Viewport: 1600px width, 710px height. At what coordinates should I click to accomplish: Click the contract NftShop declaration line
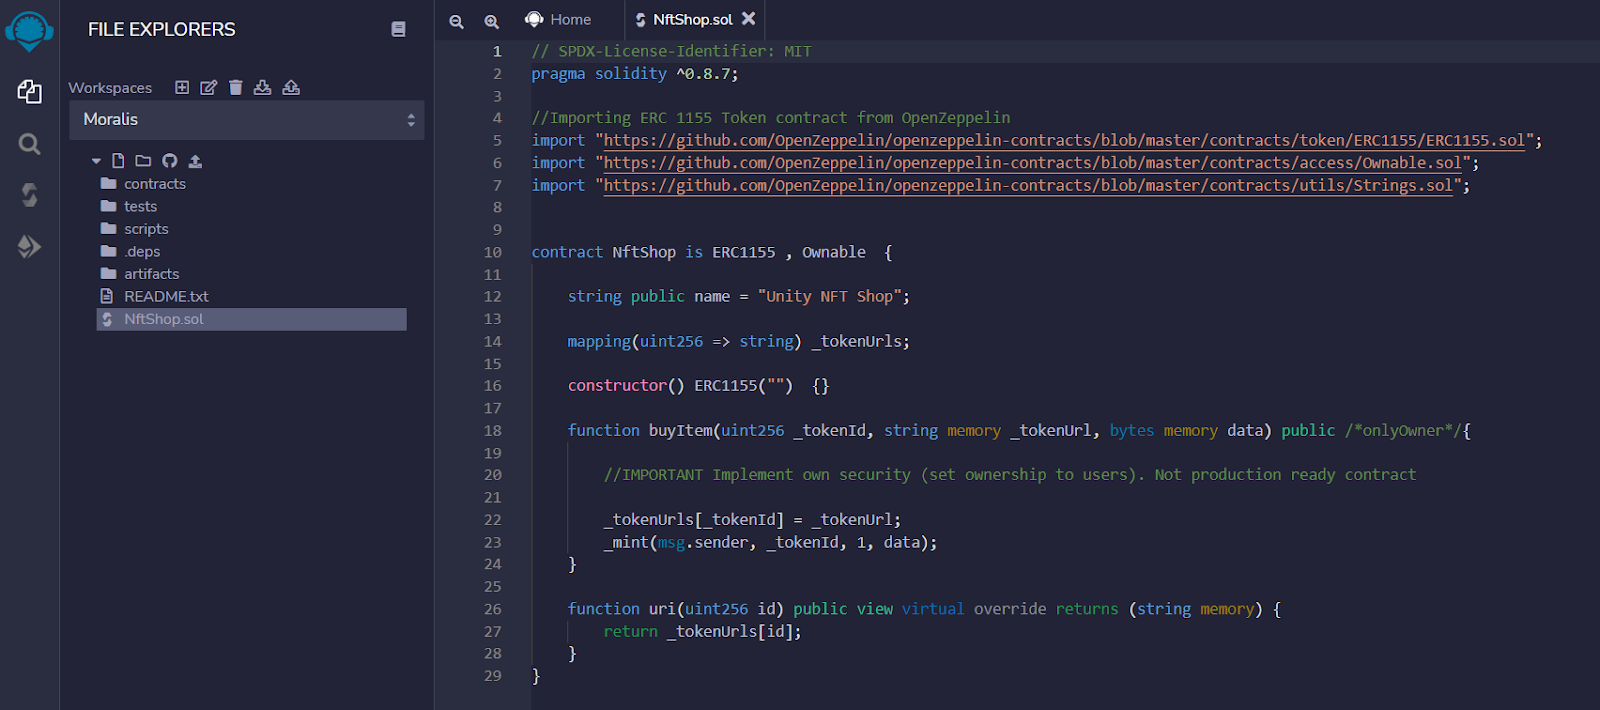point(712,252)
